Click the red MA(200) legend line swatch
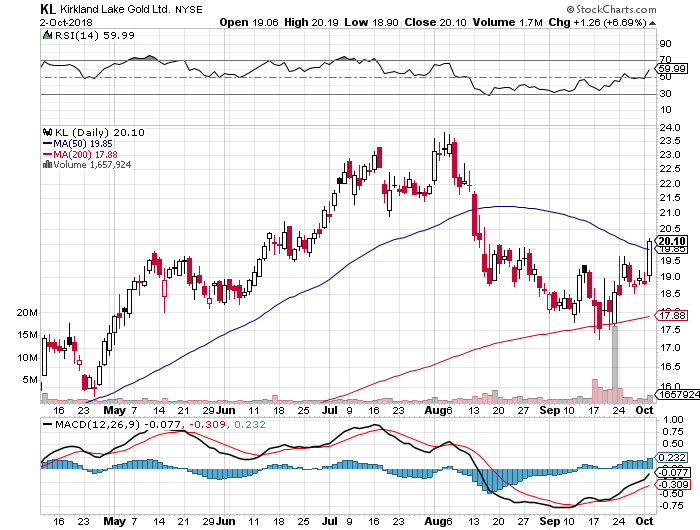Image resolution: width=700 pixels, height=530 pixels. 47,155
